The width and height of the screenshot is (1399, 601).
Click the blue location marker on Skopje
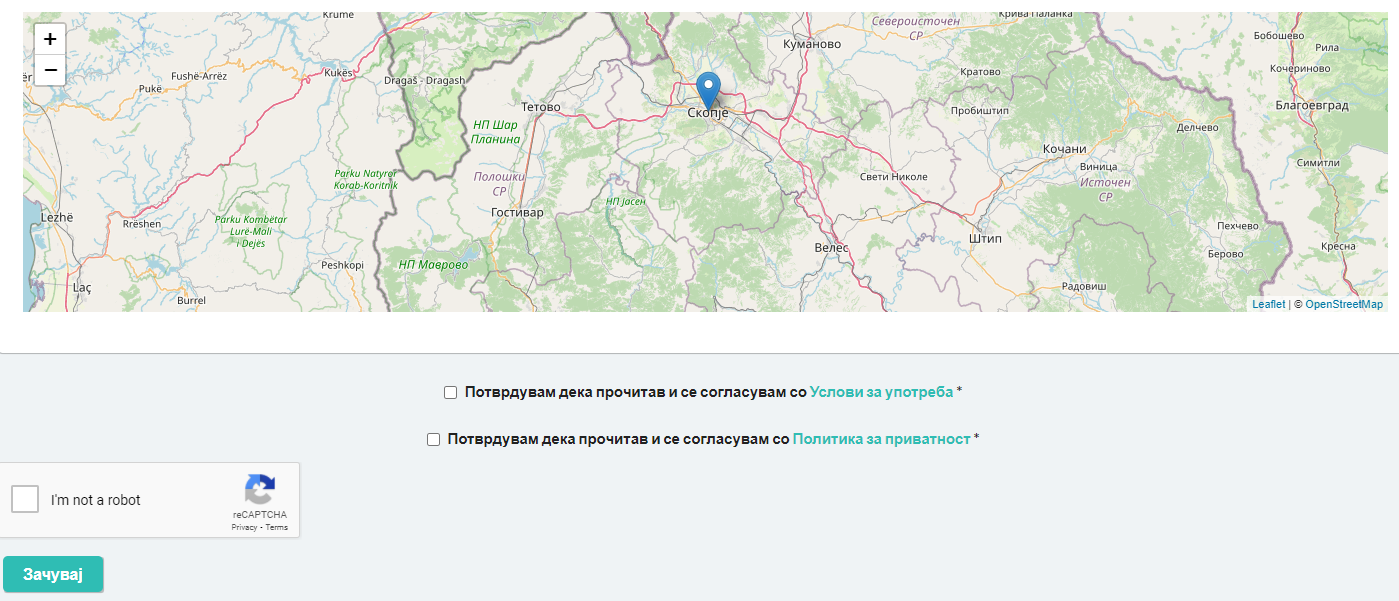coord(708,90)
